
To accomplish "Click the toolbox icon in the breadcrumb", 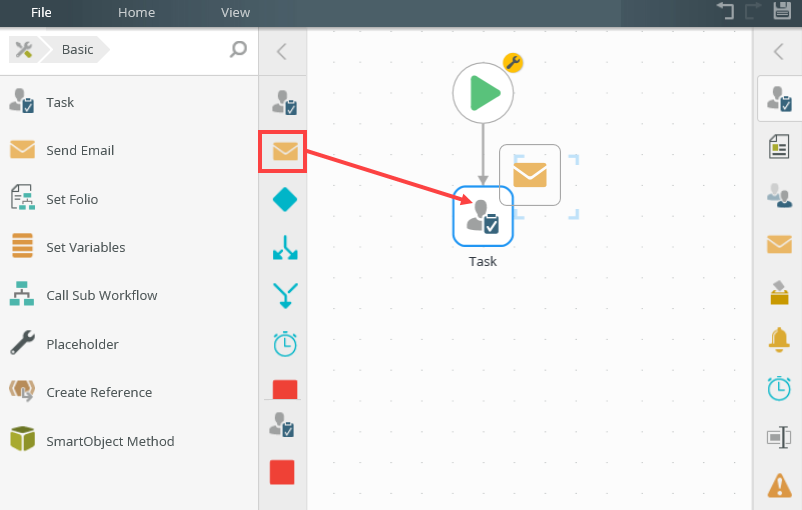I will click(24, 50).
